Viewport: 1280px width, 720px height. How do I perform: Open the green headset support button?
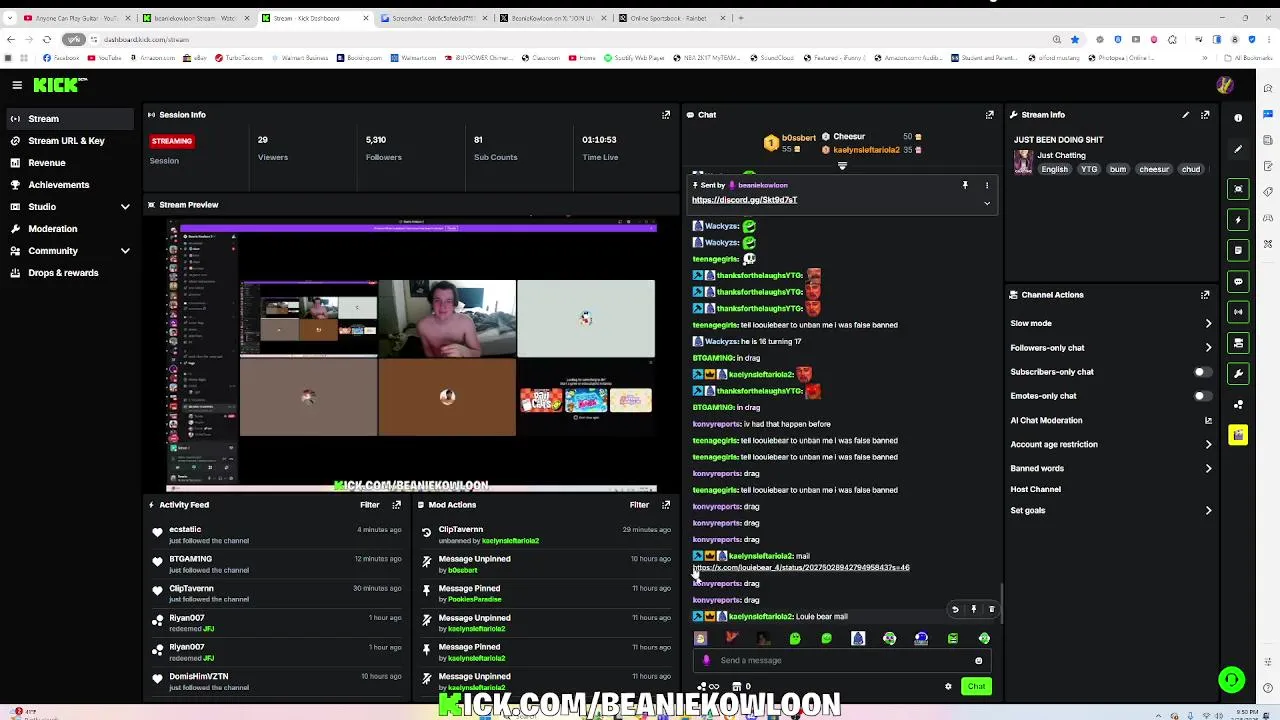pyautogui.click(x=1232, y=679)
